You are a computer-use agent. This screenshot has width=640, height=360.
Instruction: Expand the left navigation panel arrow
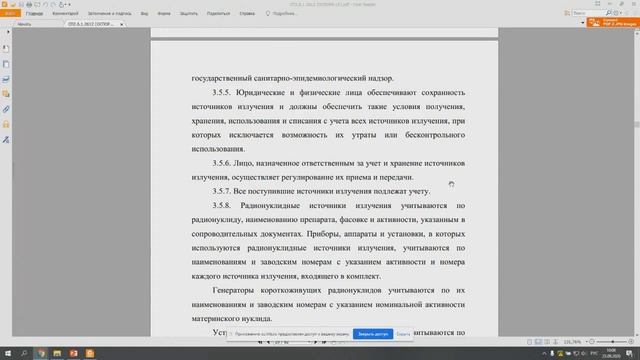click(8, 31)
